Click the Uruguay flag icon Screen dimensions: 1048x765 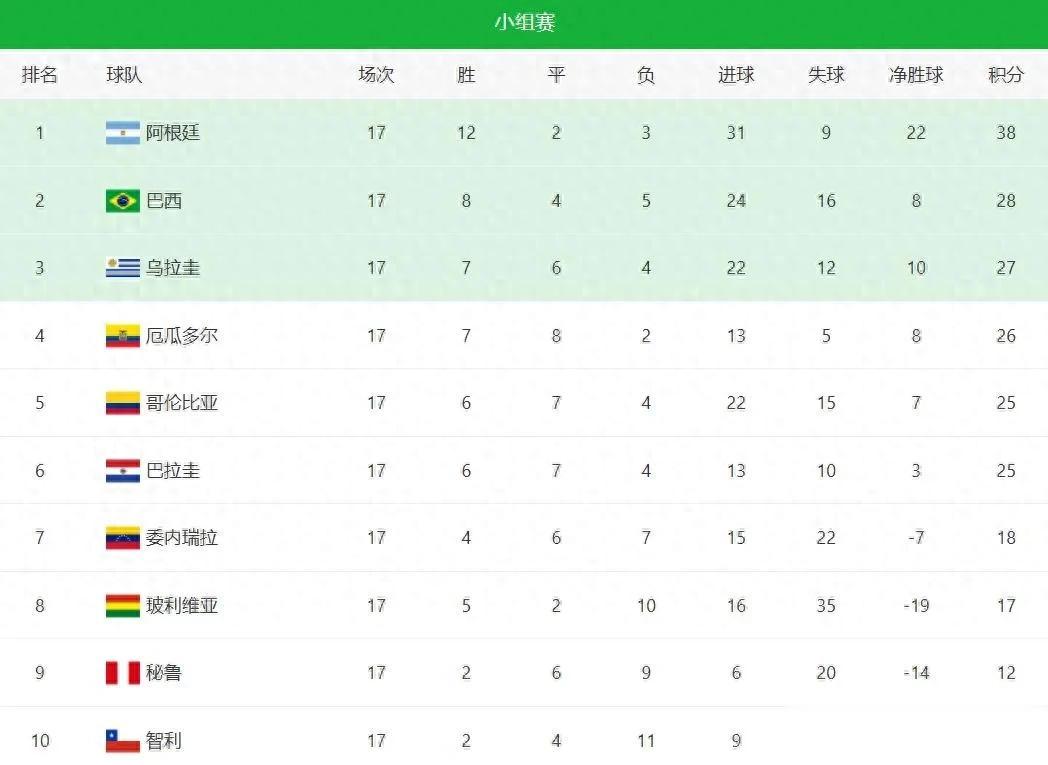[123, 268]
